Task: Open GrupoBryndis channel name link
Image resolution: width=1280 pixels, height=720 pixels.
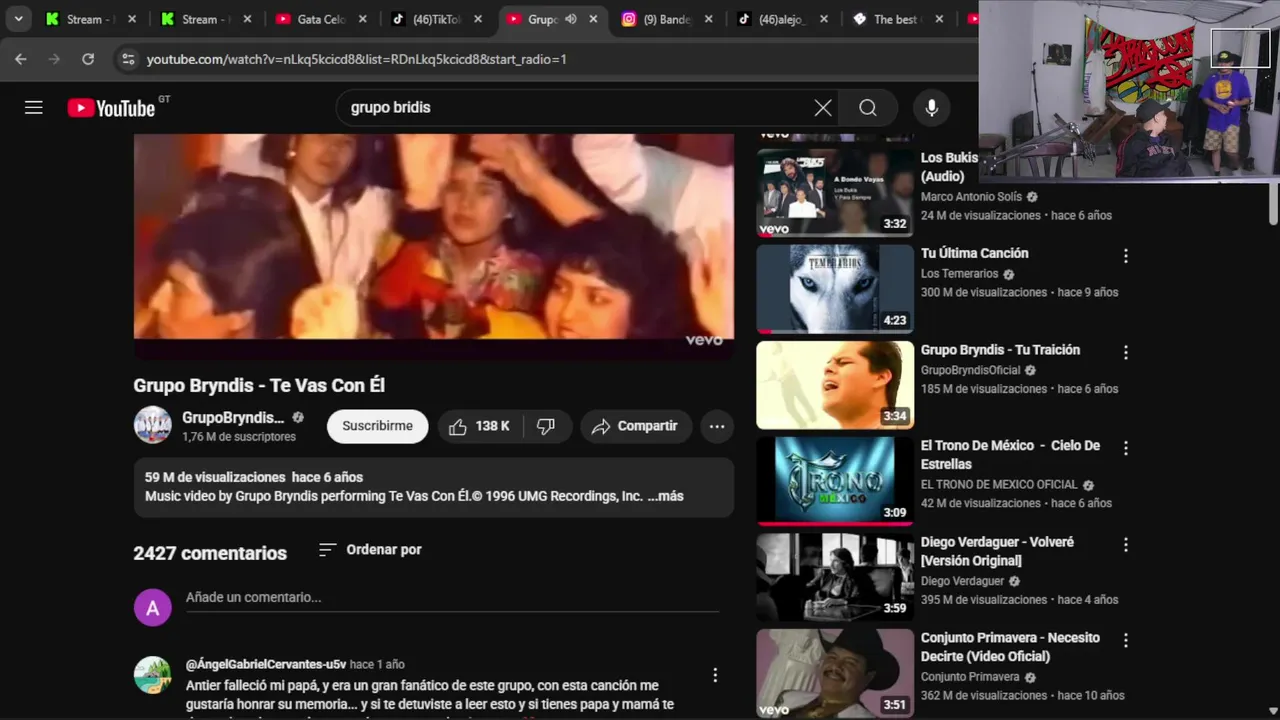Action: 233,417
